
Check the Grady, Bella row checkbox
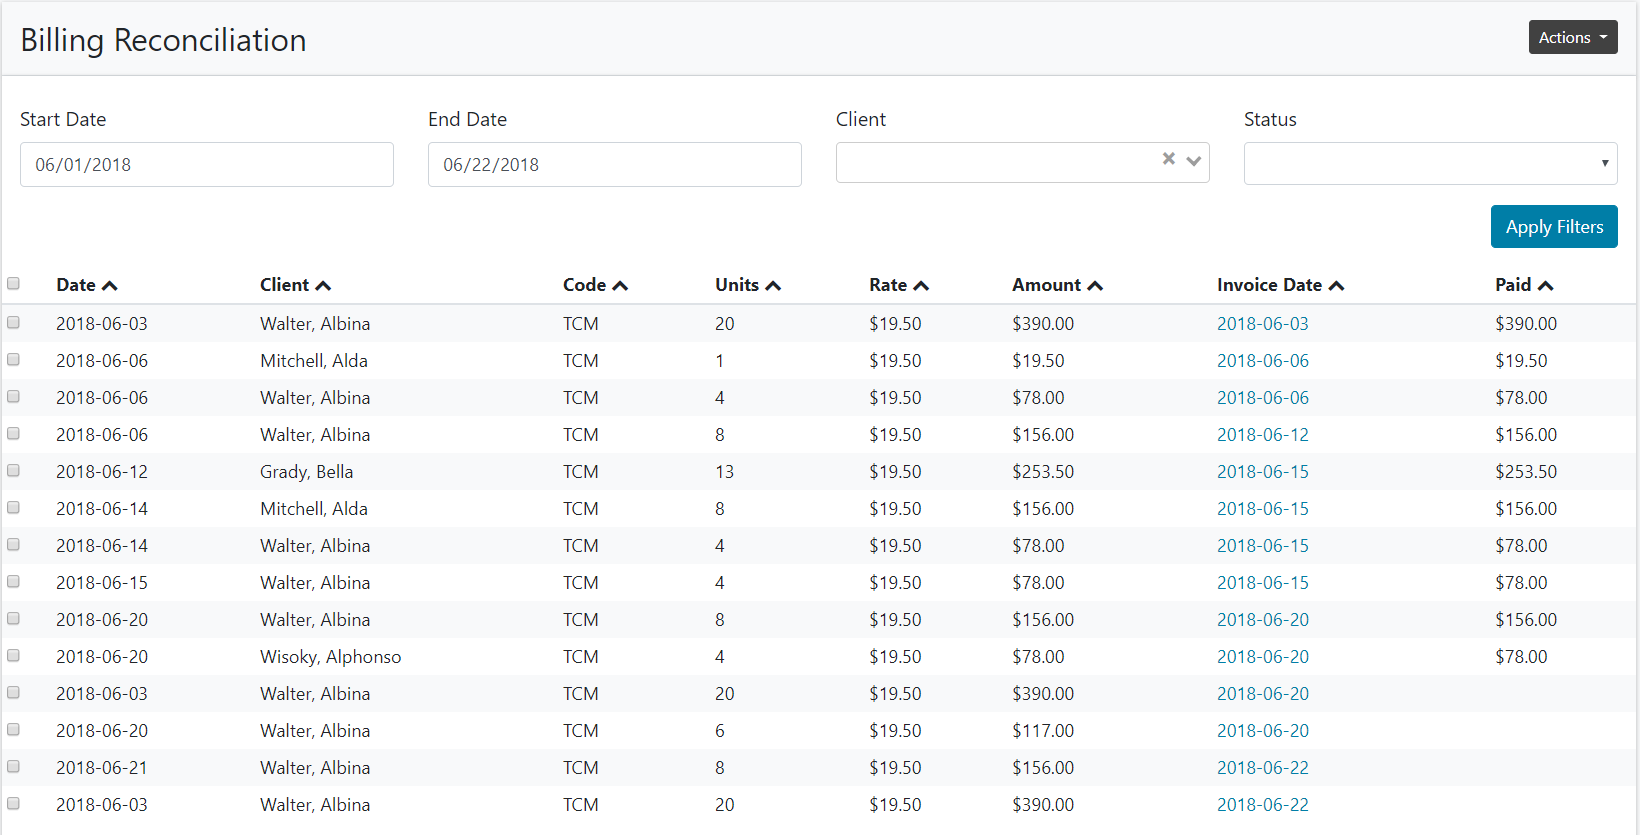coord(14,471)
